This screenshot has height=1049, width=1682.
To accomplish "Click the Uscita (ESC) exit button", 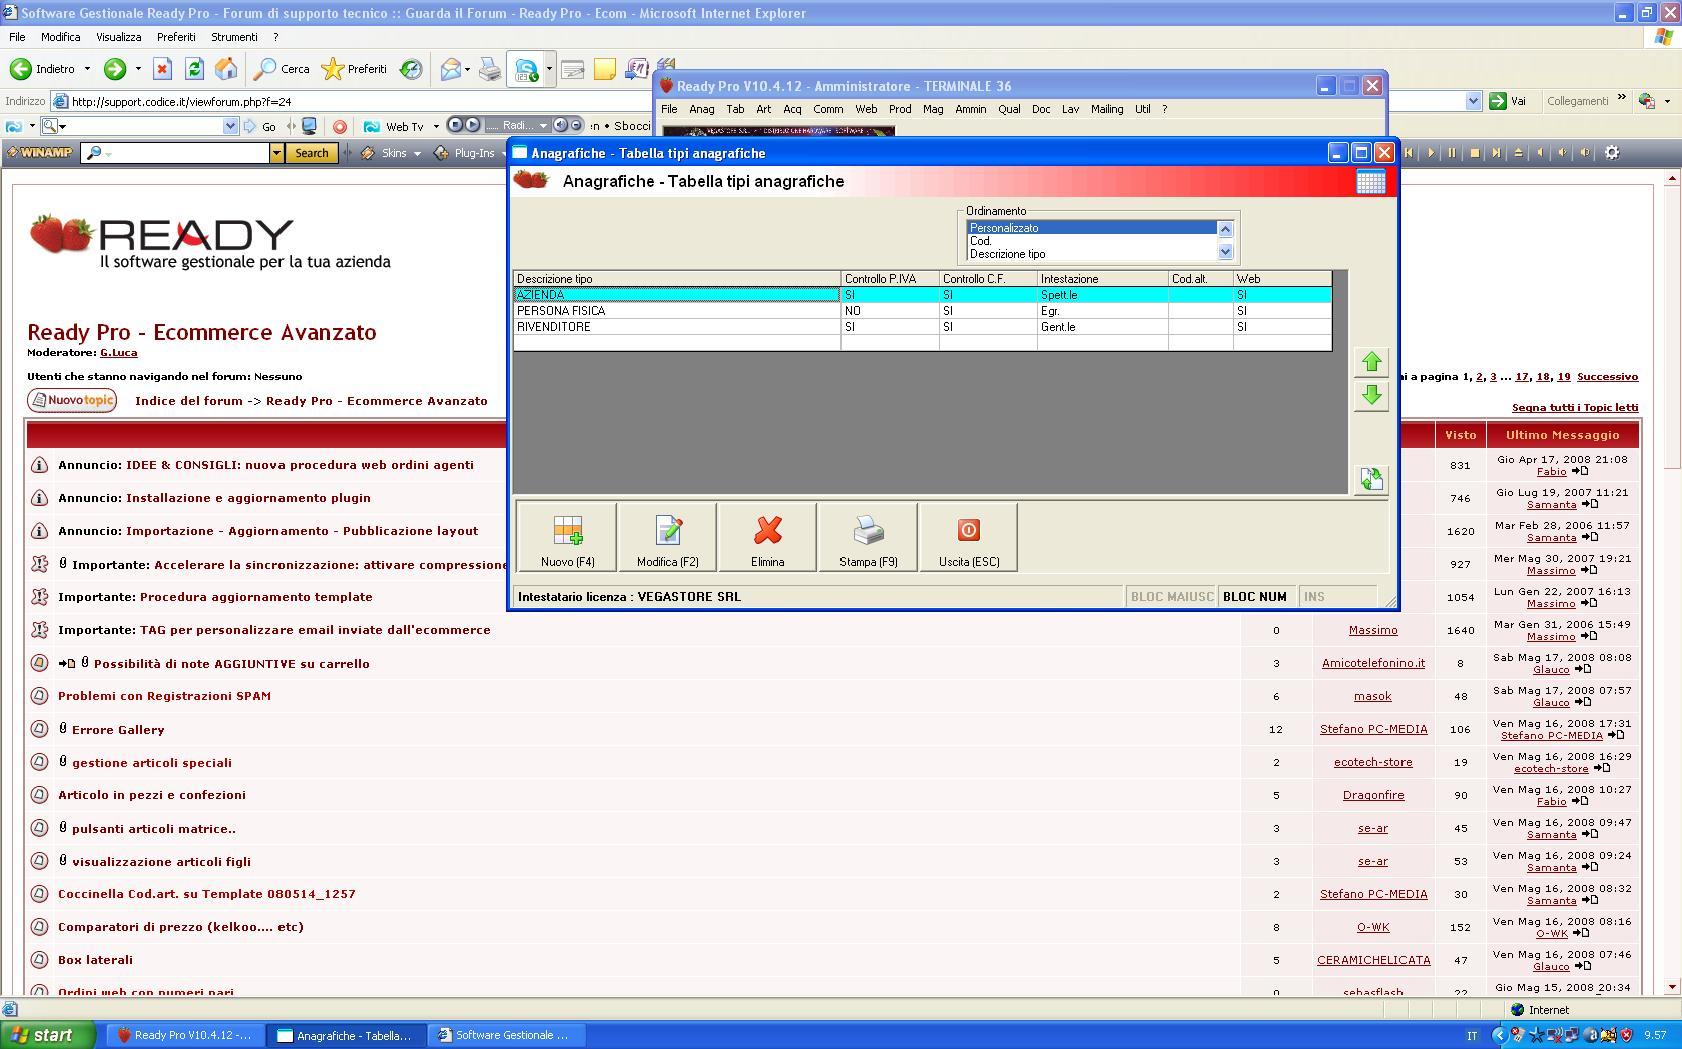I will (968, 537).
